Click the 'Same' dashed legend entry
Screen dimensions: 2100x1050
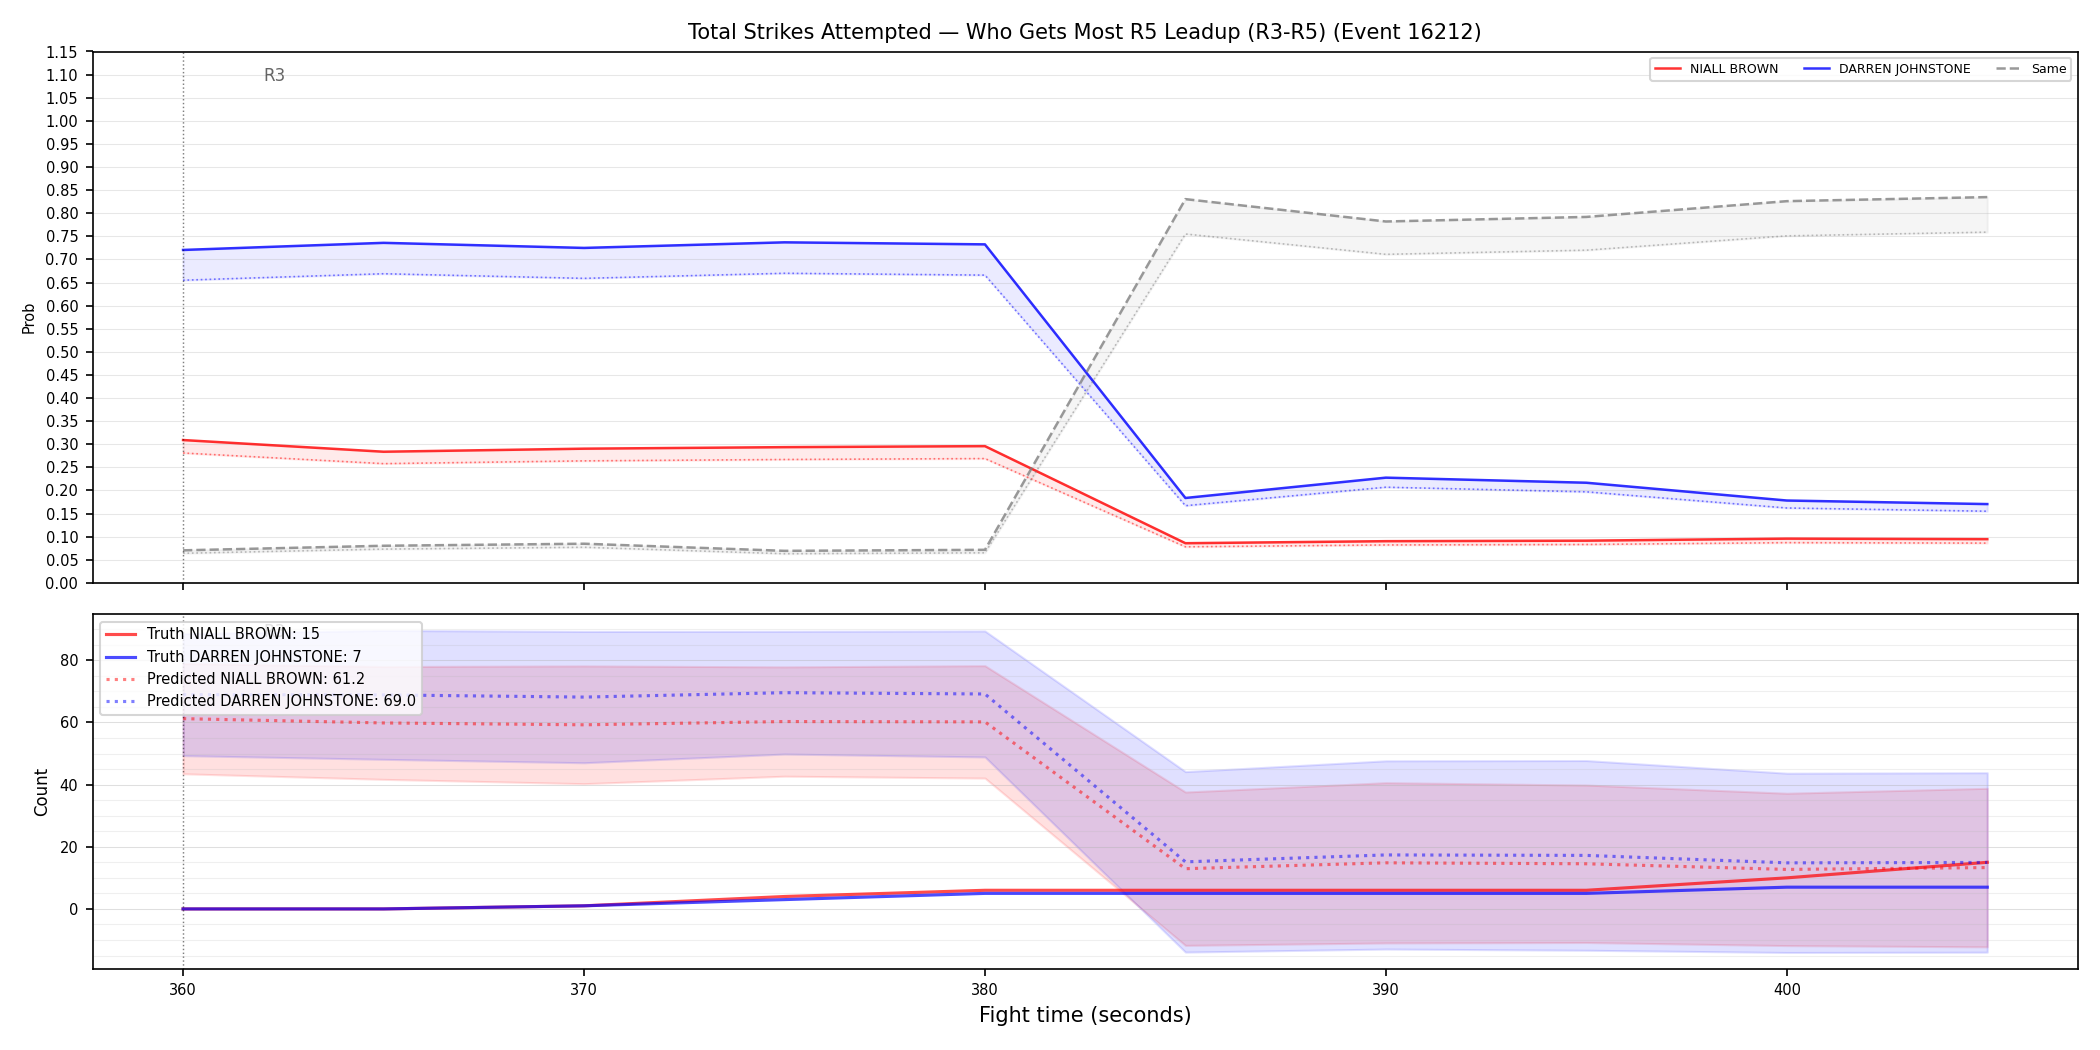(2031, 69)
